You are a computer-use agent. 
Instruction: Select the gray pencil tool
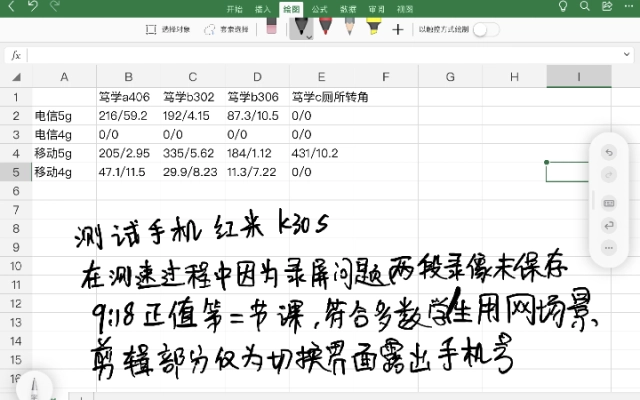pyautogui.click(x=349, y=26)
